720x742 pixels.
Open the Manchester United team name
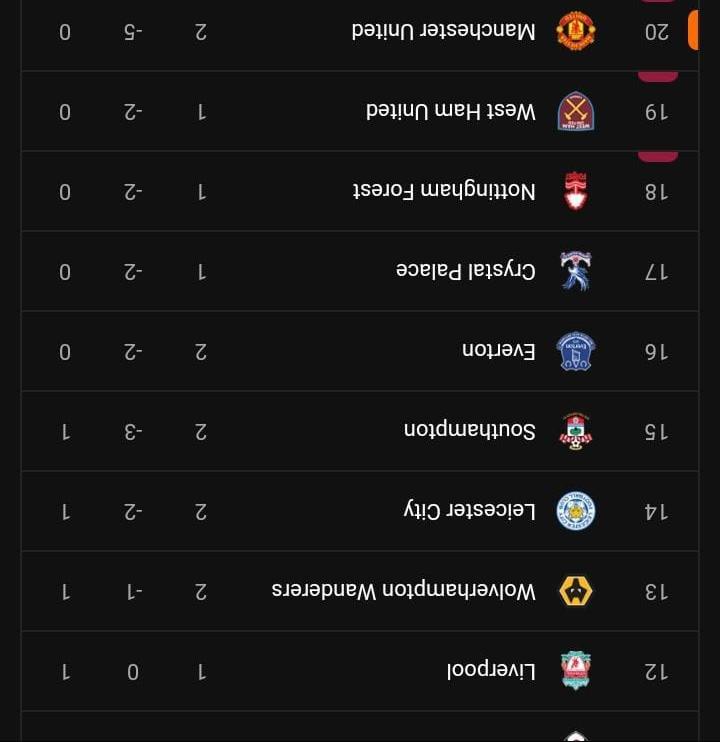443,31
